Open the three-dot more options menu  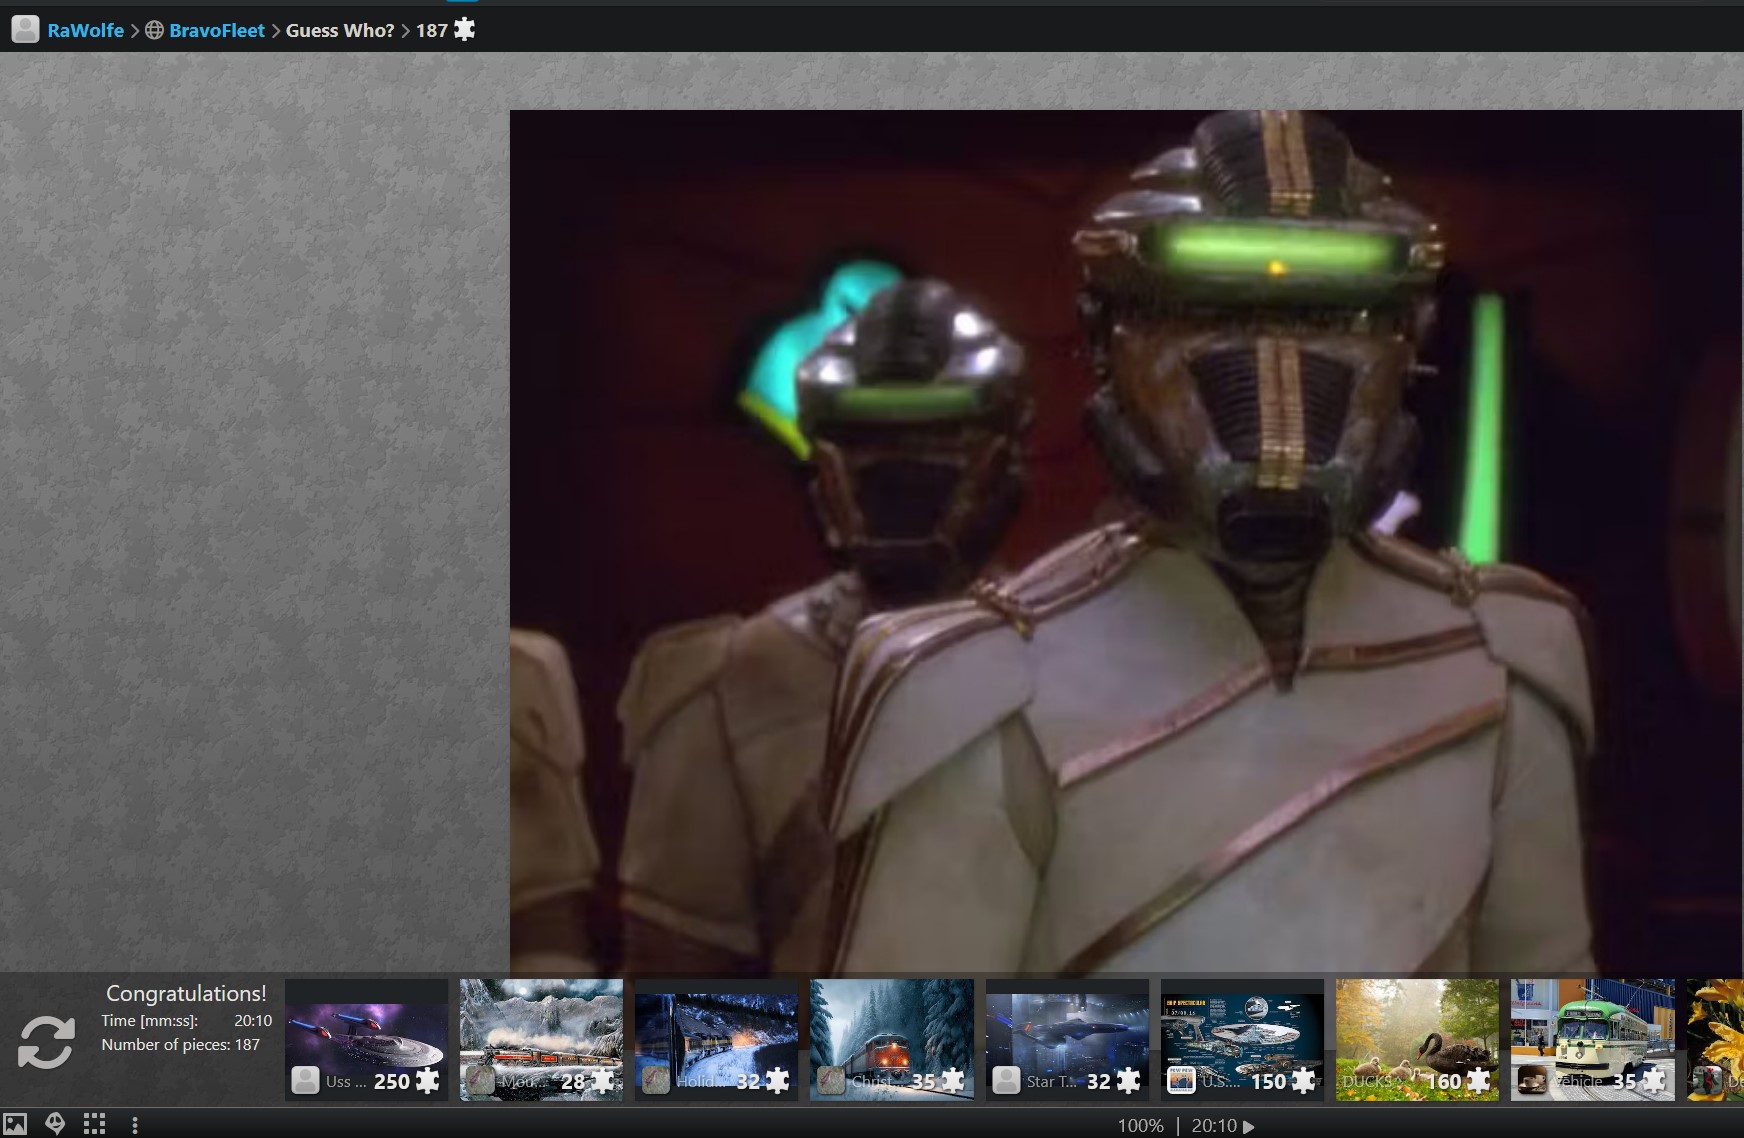(134, 1125)
